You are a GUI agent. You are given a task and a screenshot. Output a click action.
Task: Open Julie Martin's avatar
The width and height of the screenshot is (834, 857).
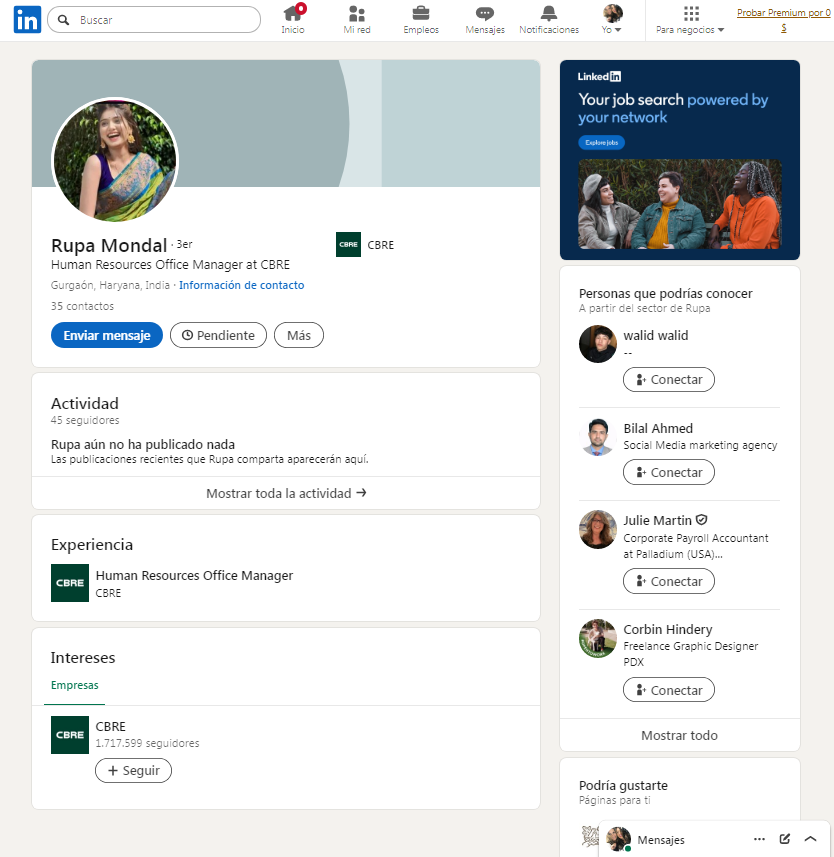click(597, 529)
